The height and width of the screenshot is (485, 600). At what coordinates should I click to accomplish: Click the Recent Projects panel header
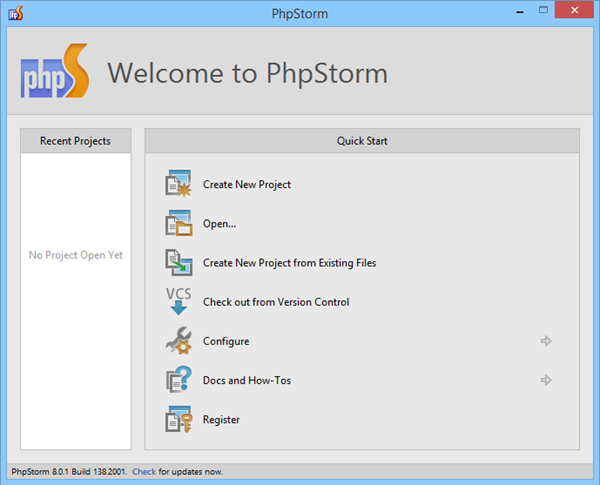(75, 141)
